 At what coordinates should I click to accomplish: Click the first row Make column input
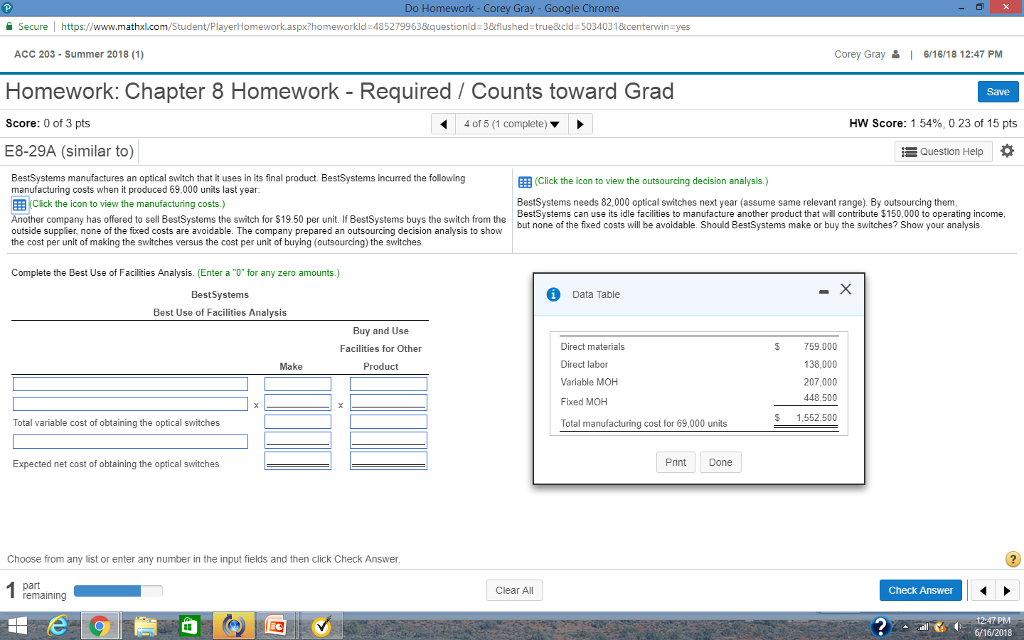pyautogui.click(x=298, y=384)
